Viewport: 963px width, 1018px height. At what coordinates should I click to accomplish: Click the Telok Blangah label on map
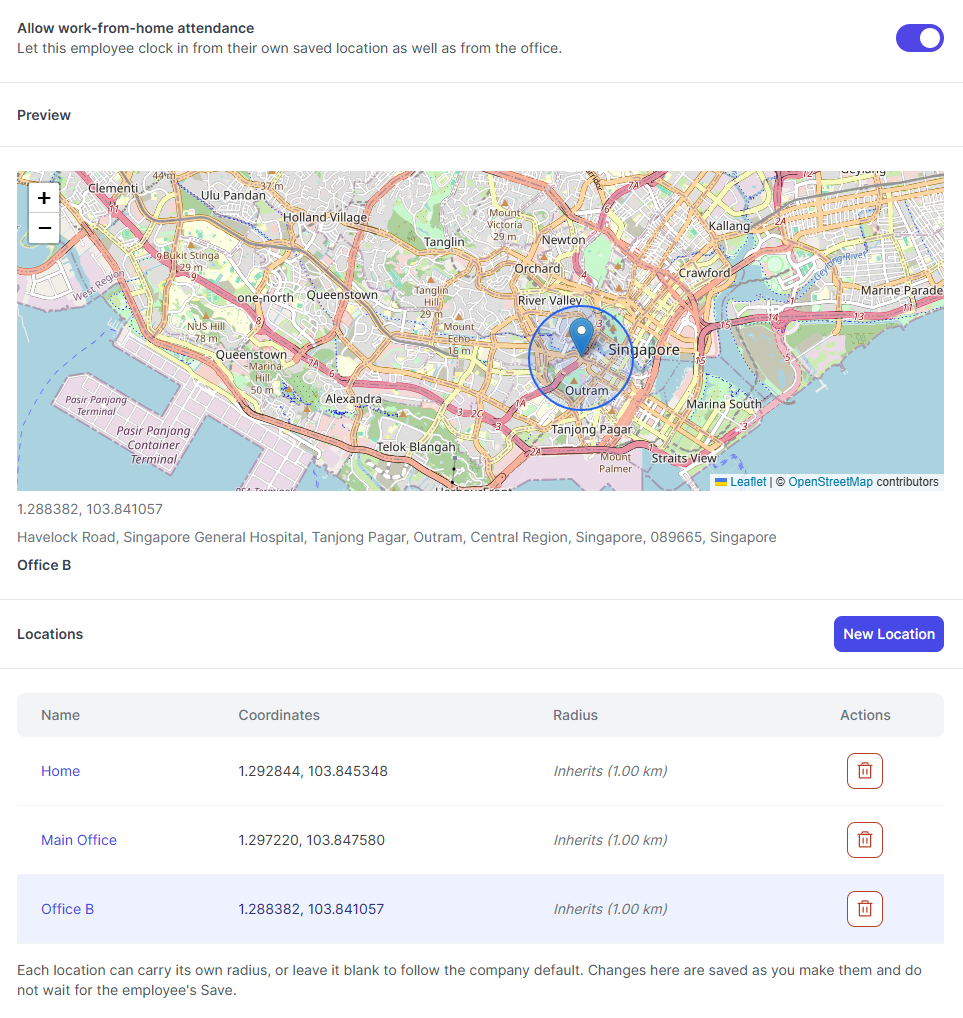pyautogui.click(x=416, y=447)
